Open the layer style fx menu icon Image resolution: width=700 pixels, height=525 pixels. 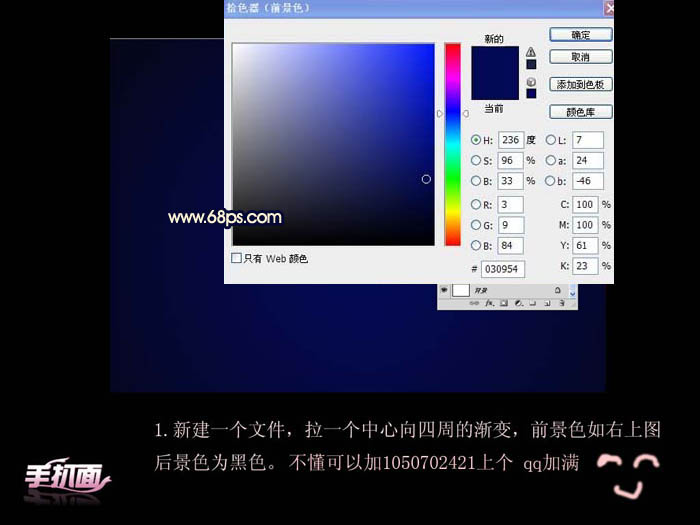[490, 303]
